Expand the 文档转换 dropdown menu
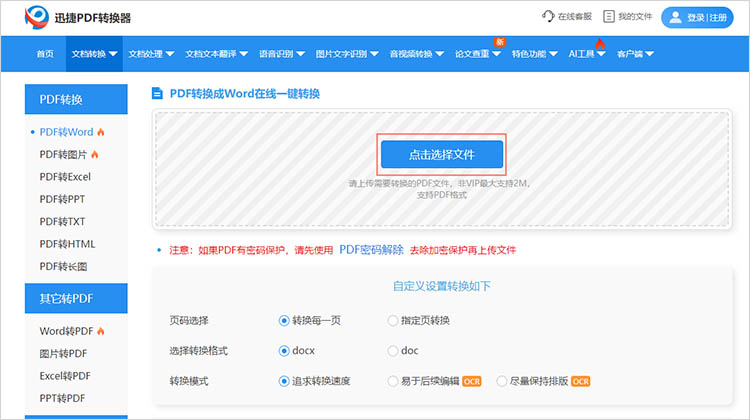 (x=95, y=54)
